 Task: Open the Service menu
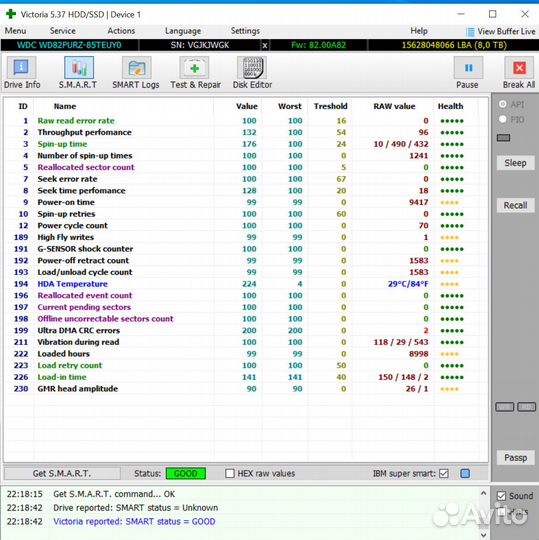point(63,31)
